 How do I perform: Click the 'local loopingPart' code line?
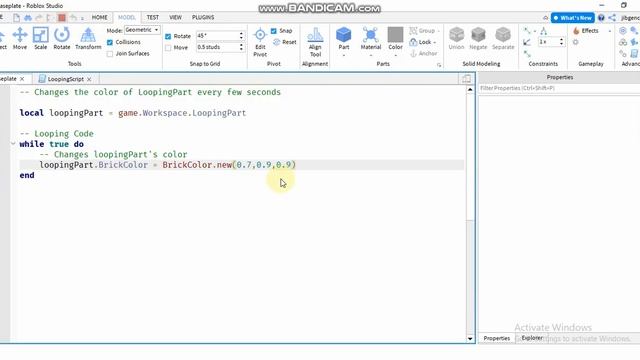click(x=133, y=113)
